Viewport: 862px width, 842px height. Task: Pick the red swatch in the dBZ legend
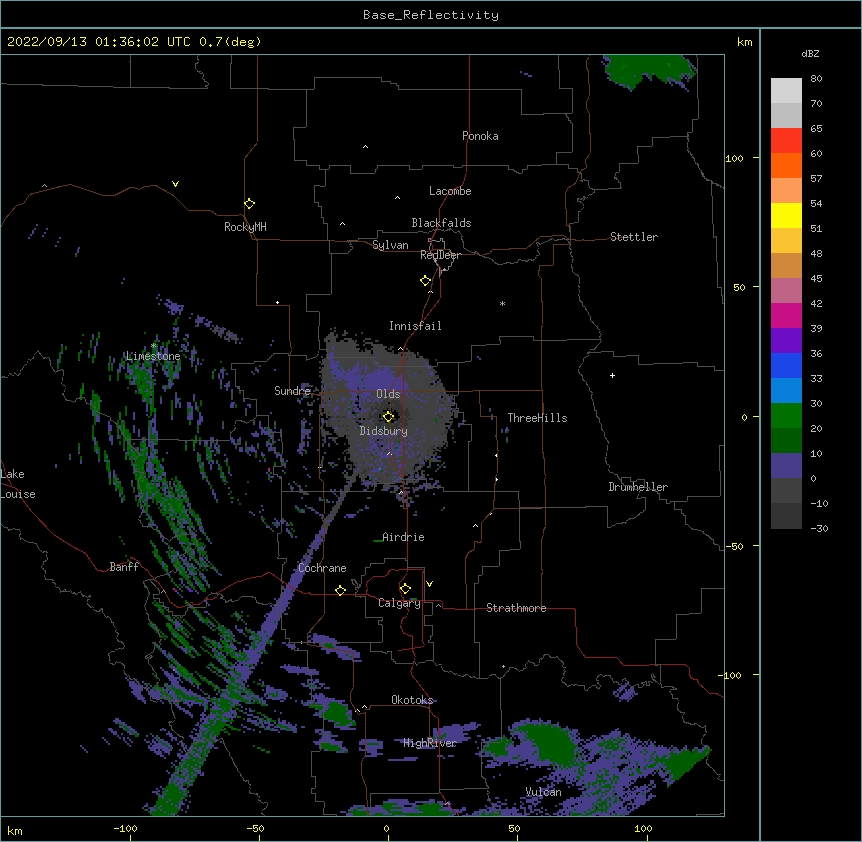coord(786,141)
